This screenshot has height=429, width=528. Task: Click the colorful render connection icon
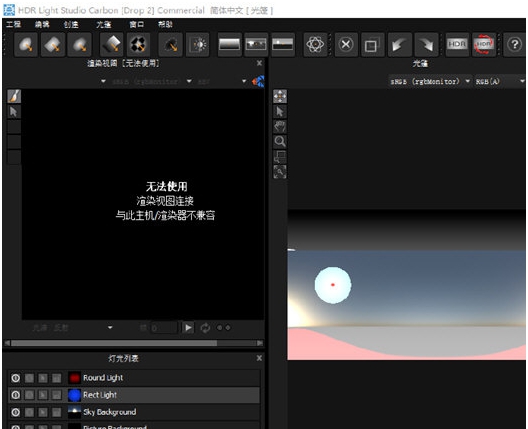click(x=258, y=81)
